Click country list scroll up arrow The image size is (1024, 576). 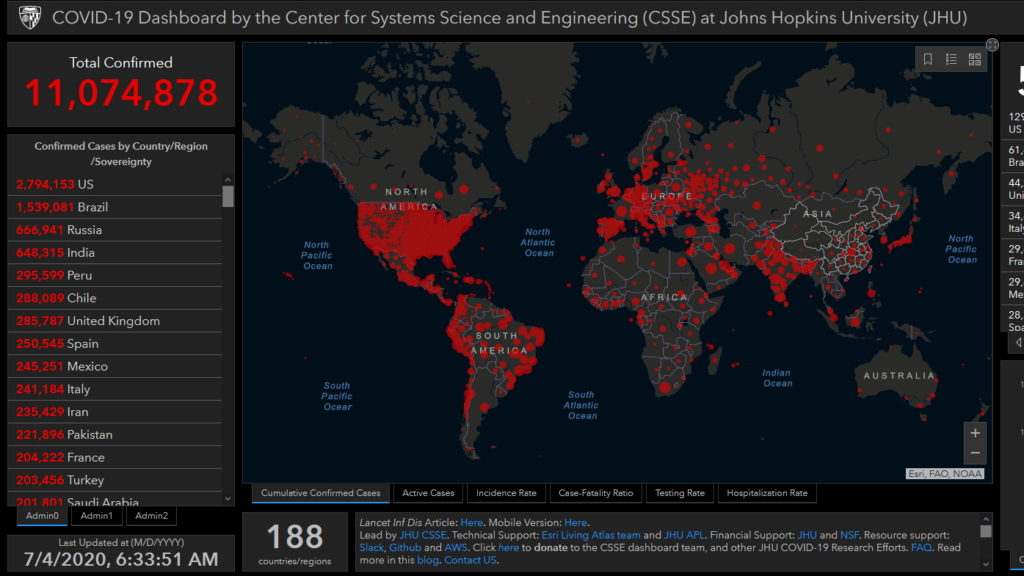click(227, 180)
